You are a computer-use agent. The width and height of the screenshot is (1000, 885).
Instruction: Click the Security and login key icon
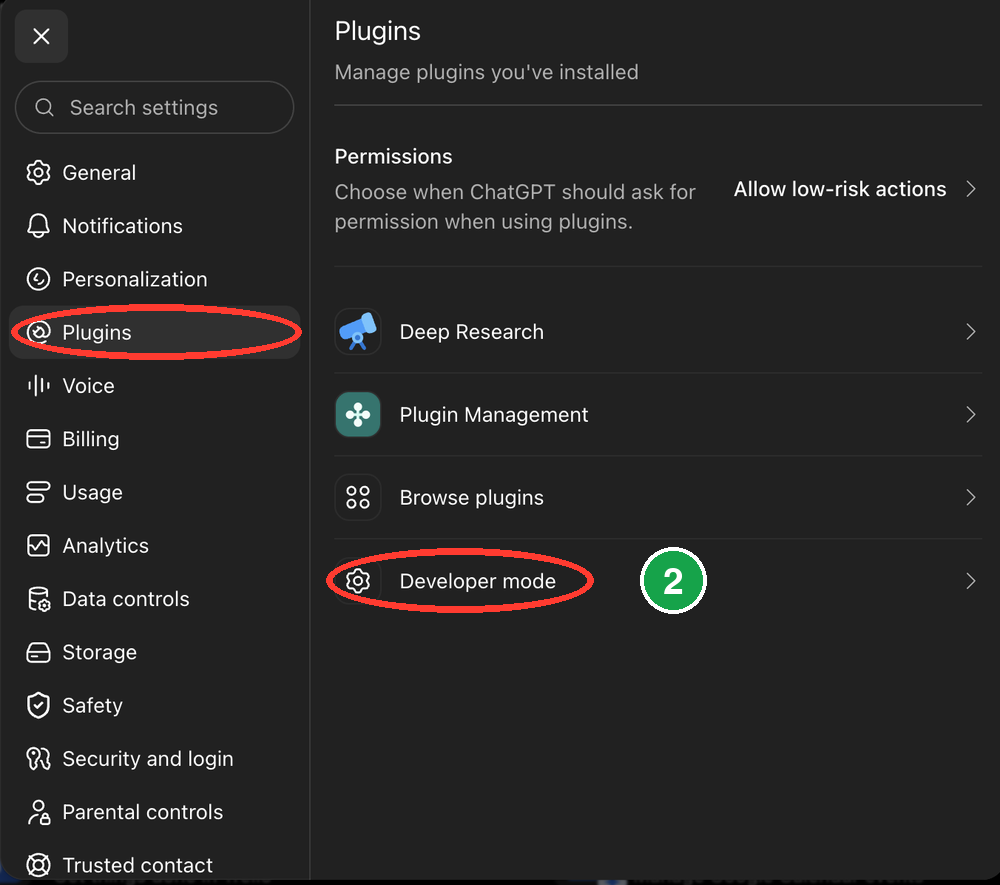[x=38, y=759]
